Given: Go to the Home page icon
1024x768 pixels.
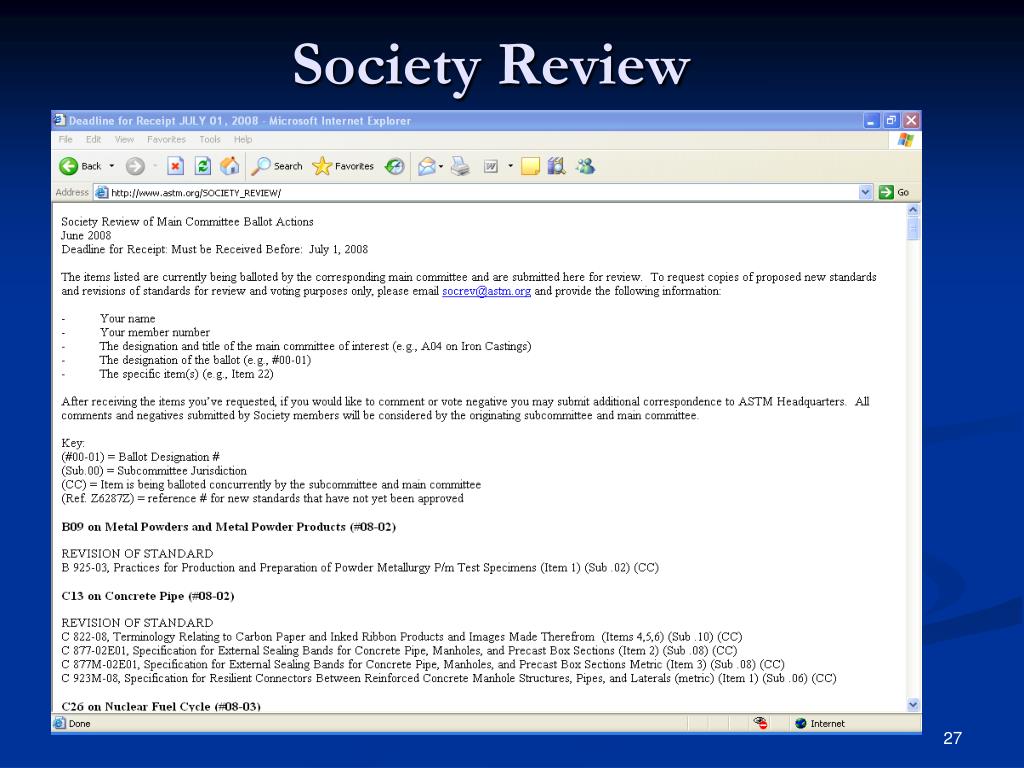Looking at the screenshot, I should point(229,167).
